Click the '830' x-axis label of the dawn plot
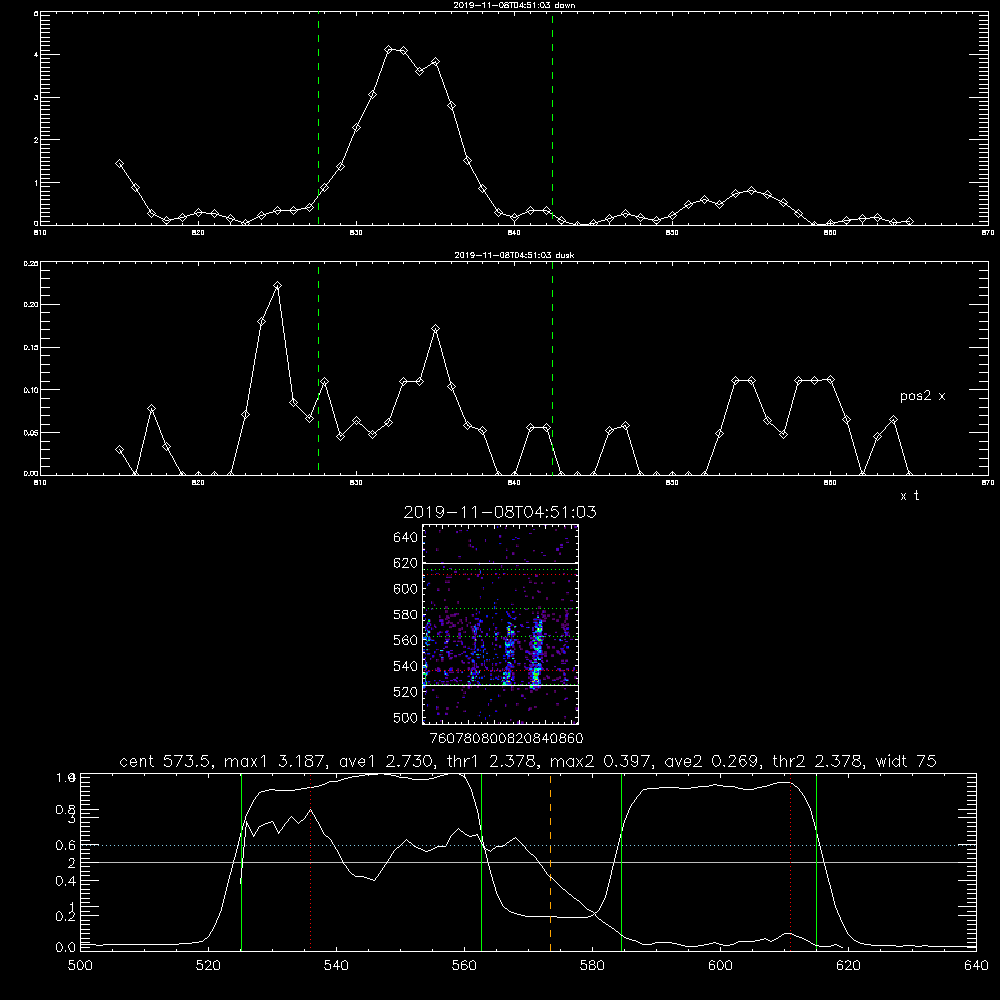The width and height of the screenshot is (1000, 1000). coord(356,233)
